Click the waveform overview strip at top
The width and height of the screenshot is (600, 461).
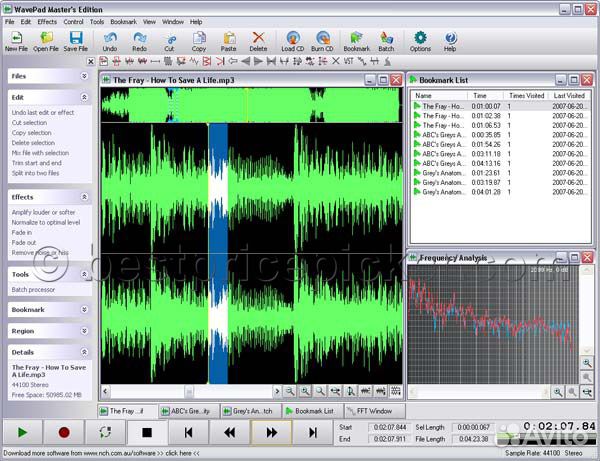pyautogui.click(x=250, y=105)
